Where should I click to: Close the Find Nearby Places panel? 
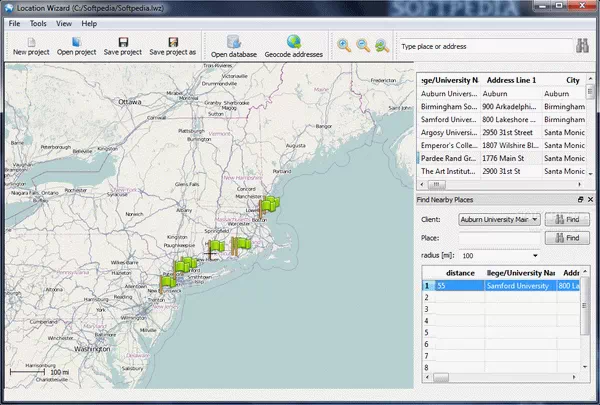click(x=590, y=200)
